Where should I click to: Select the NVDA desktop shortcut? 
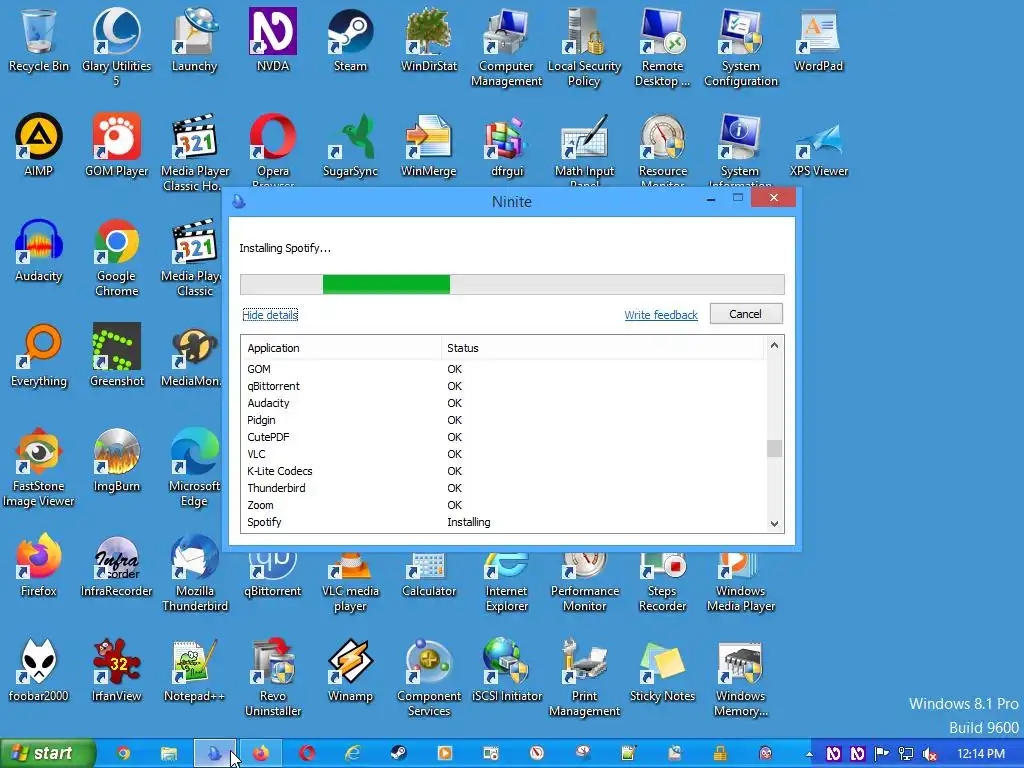[x=272, y=39]
